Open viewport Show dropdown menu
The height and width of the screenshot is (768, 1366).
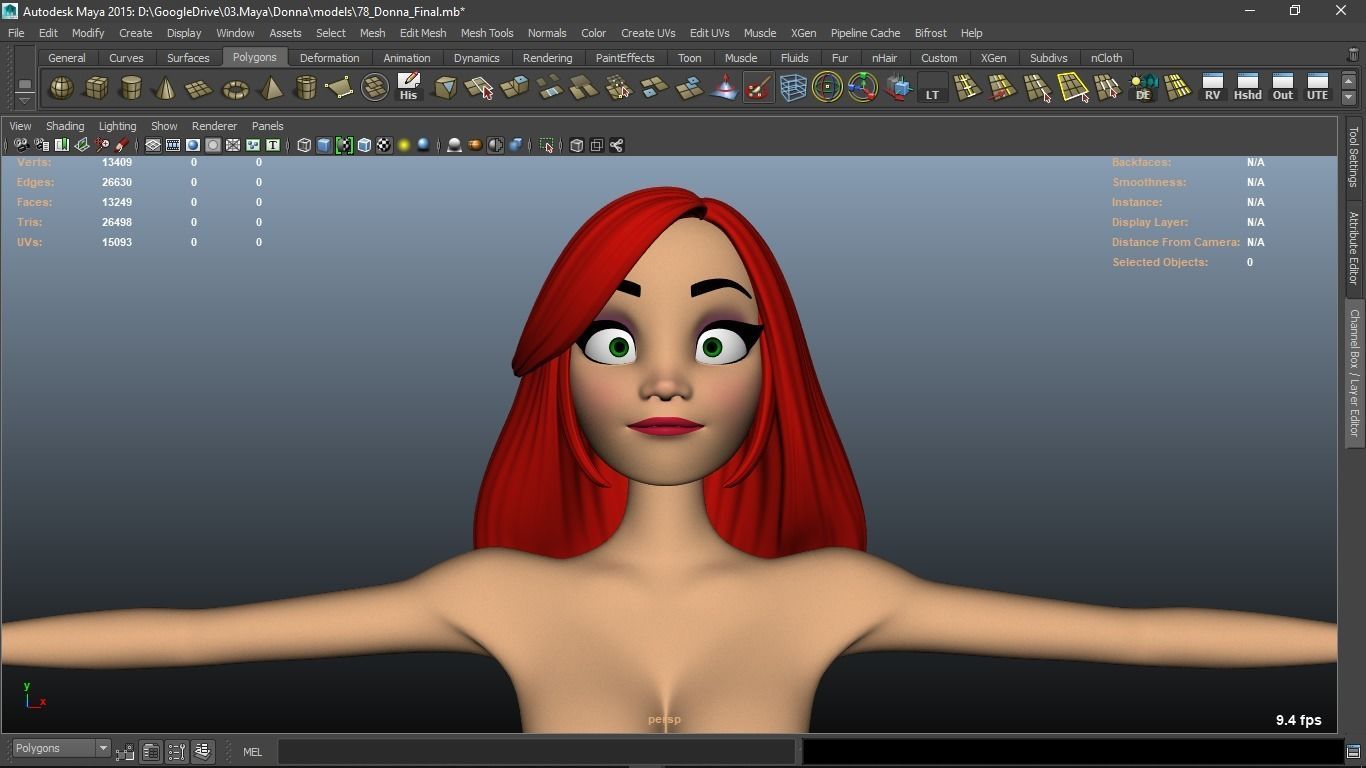coord(164,126)
